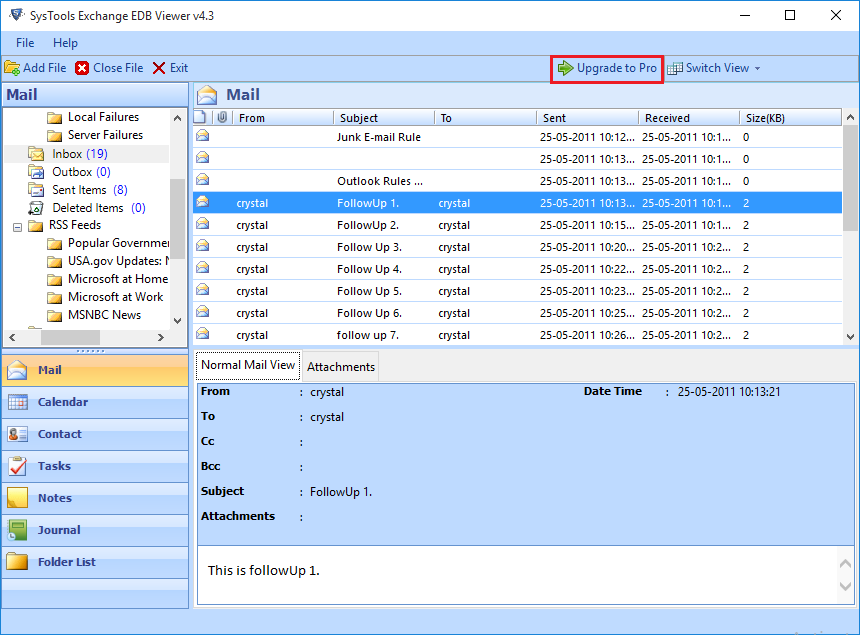860x635 pixels.
Task: Click folder tree scroll up arrow
Action: pos(177,118)
